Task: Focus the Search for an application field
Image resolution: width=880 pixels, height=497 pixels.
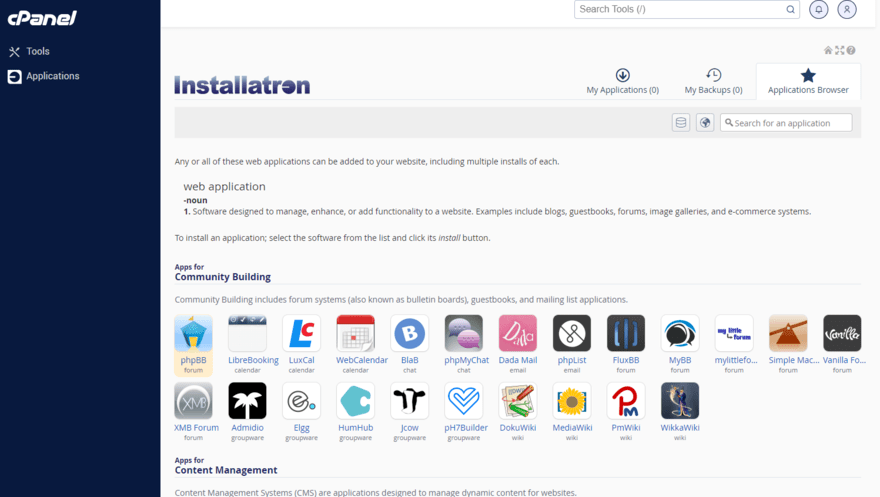Action: click(x=786, y=123)
